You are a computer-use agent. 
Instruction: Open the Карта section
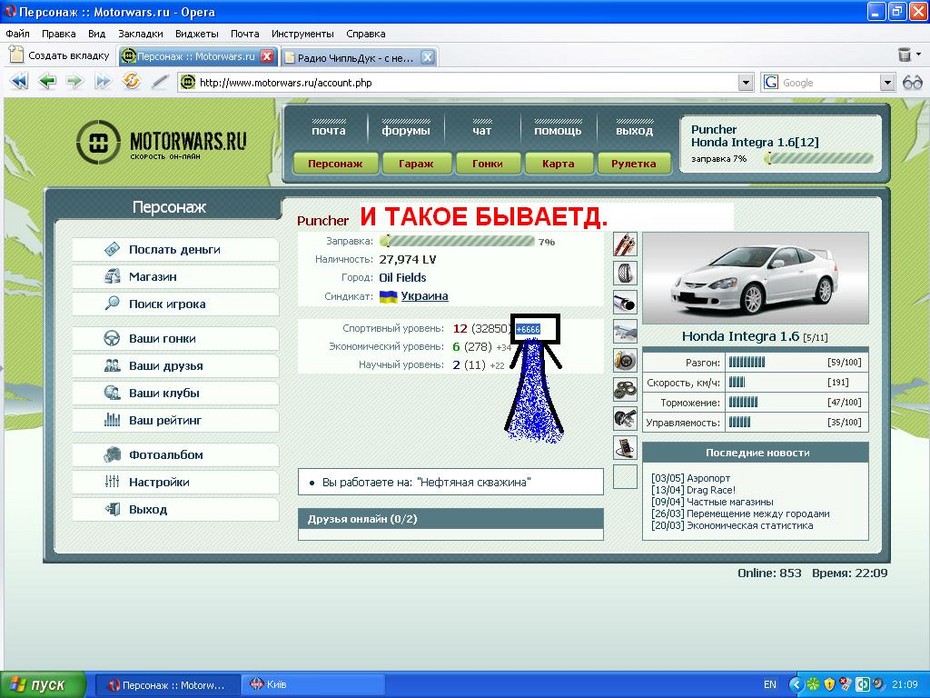click(x=558, y=163)
